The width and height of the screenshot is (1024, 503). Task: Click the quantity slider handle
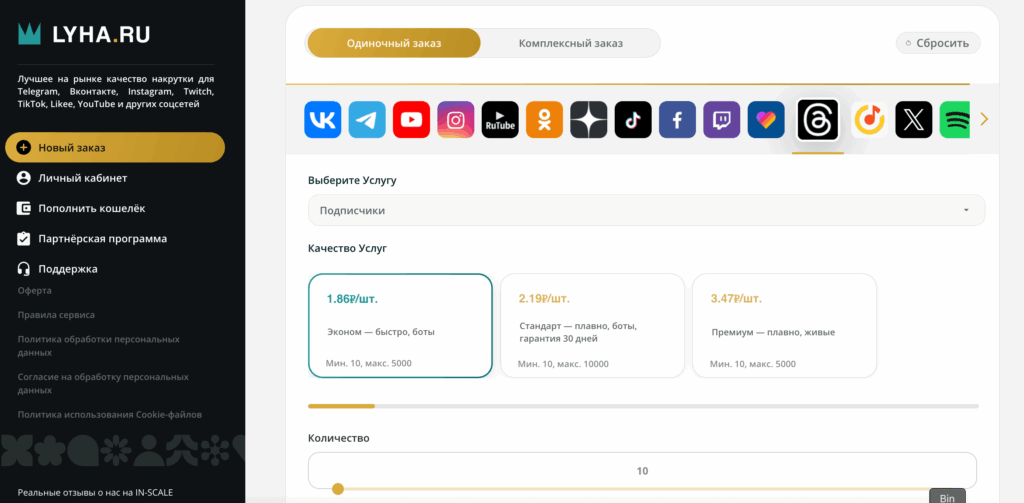click(338, 489)
